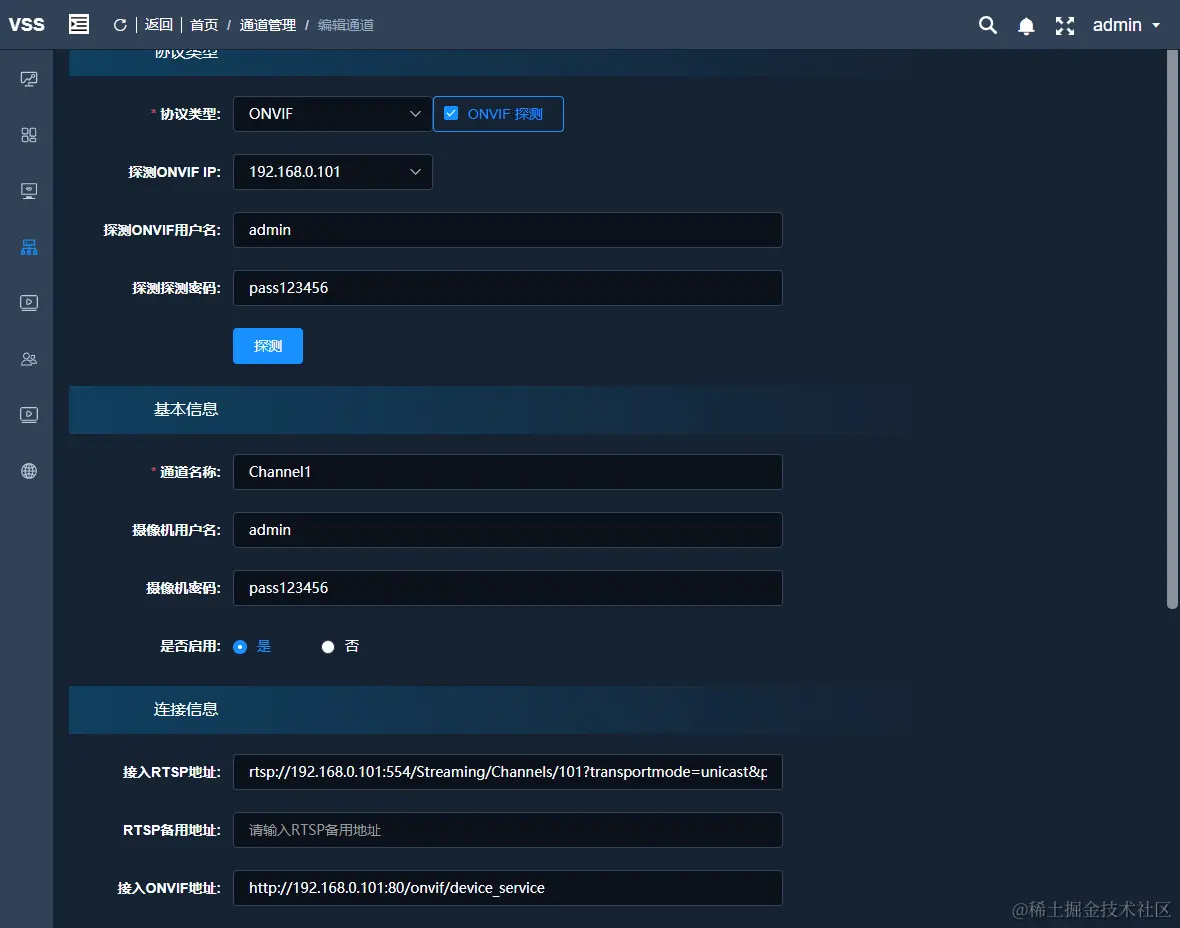
Task: Toggle the sidebar menu collapse icon
Action: 79,24
